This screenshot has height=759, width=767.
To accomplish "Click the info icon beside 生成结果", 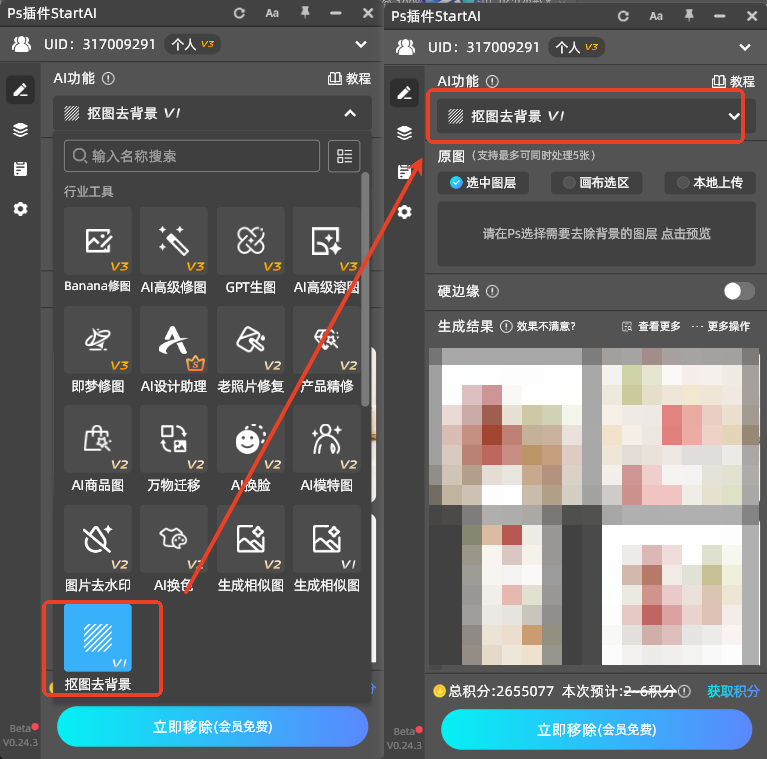I will (x=506, y=326).
